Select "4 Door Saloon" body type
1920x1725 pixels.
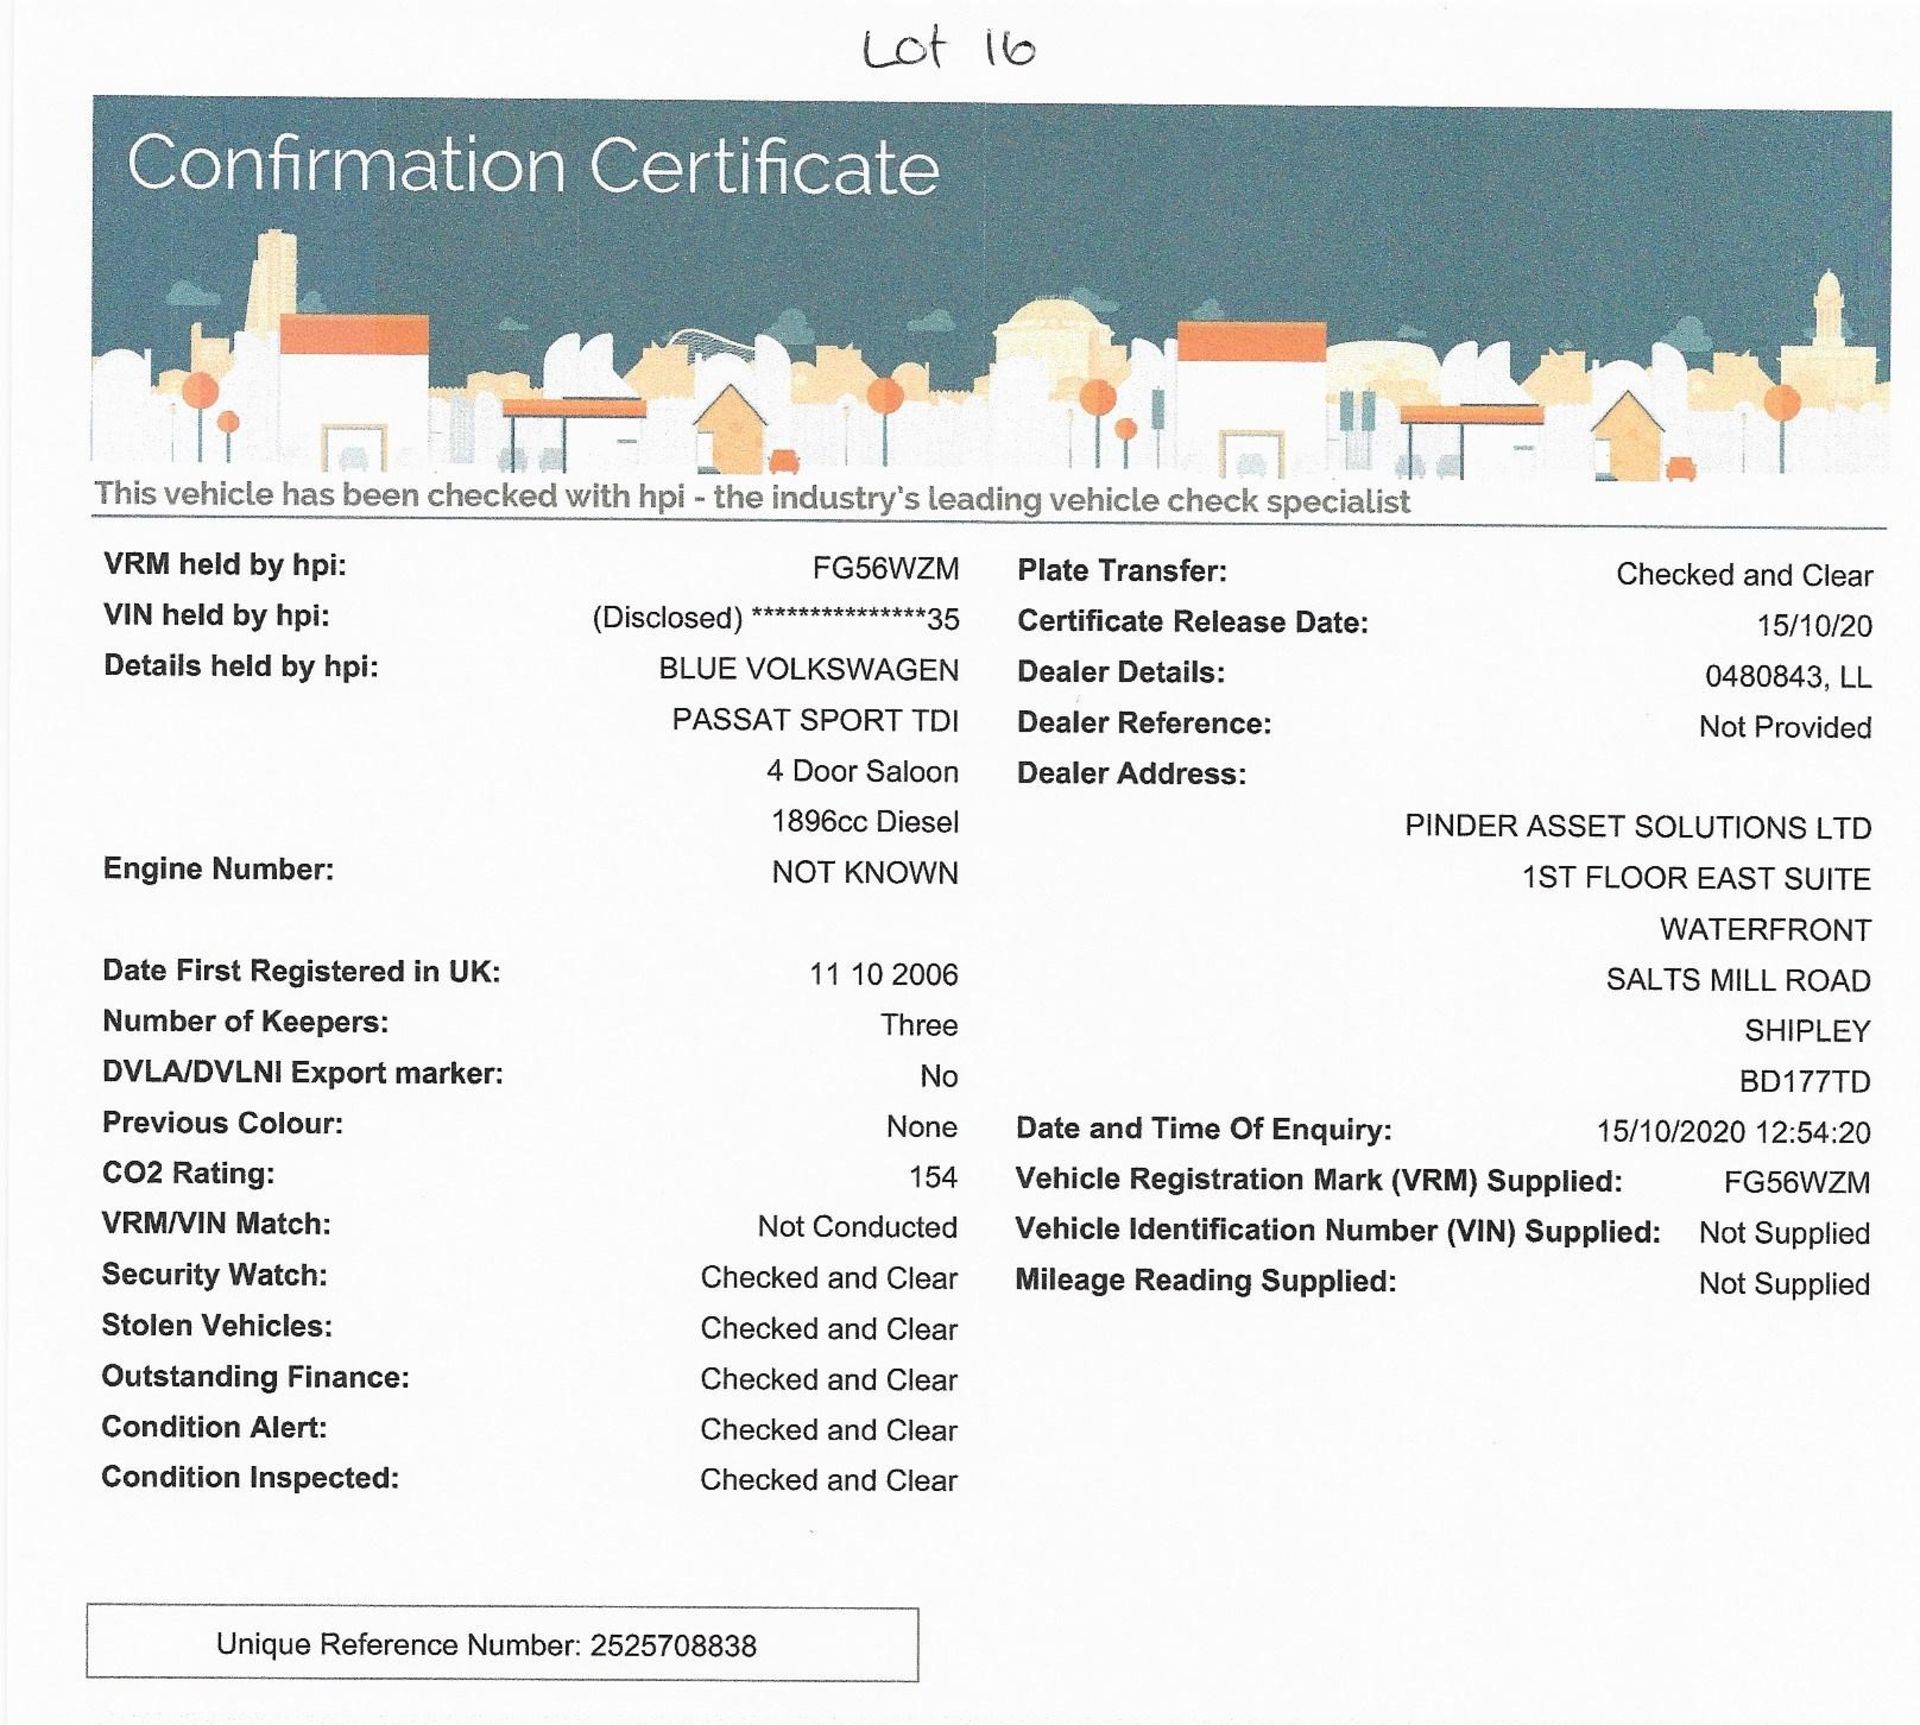(x=862, y=771)
